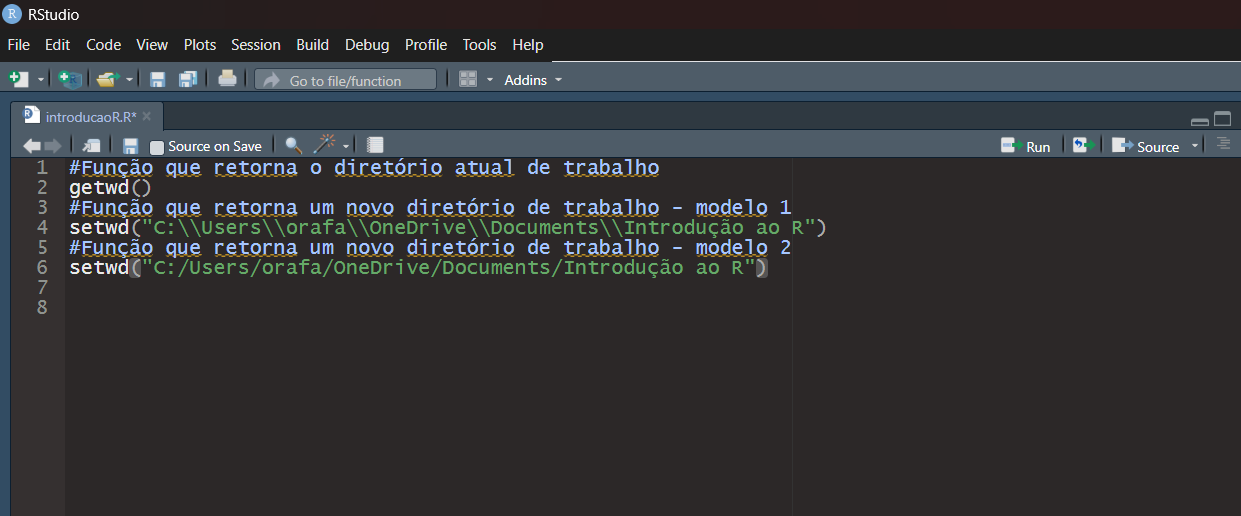Click the Compile Report notebook icon

[375, 146]
